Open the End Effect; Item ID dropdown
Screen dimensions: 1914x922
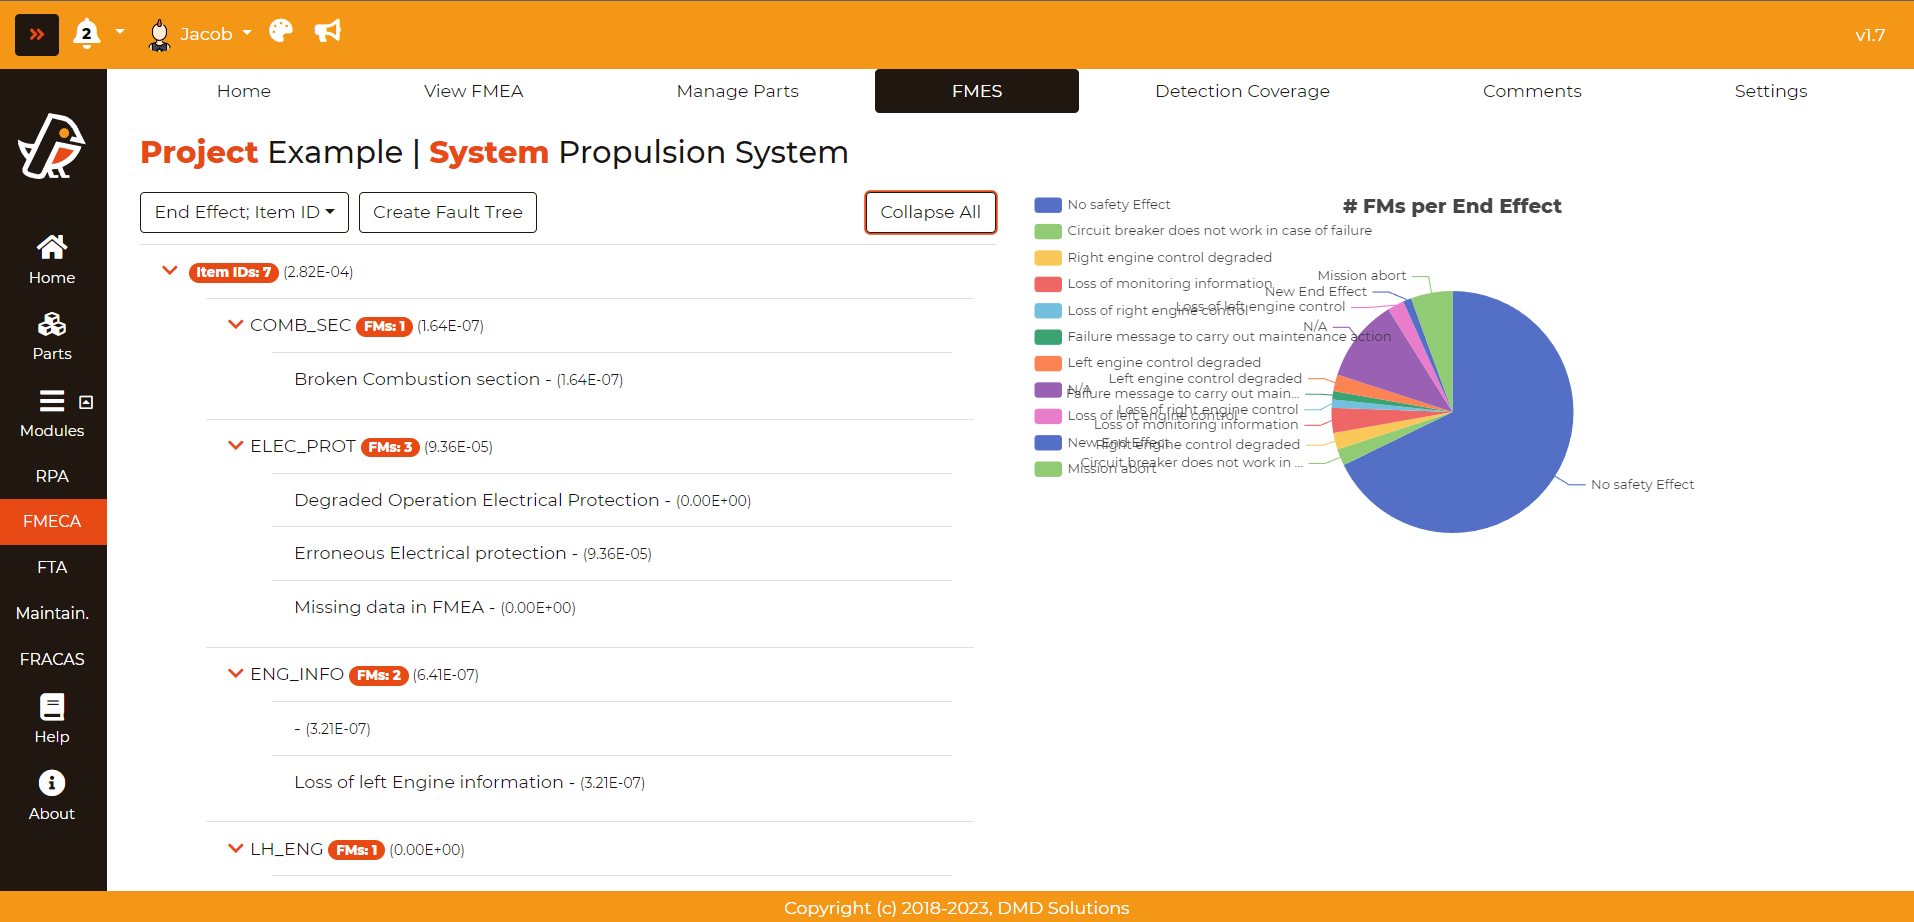(244, 213)
